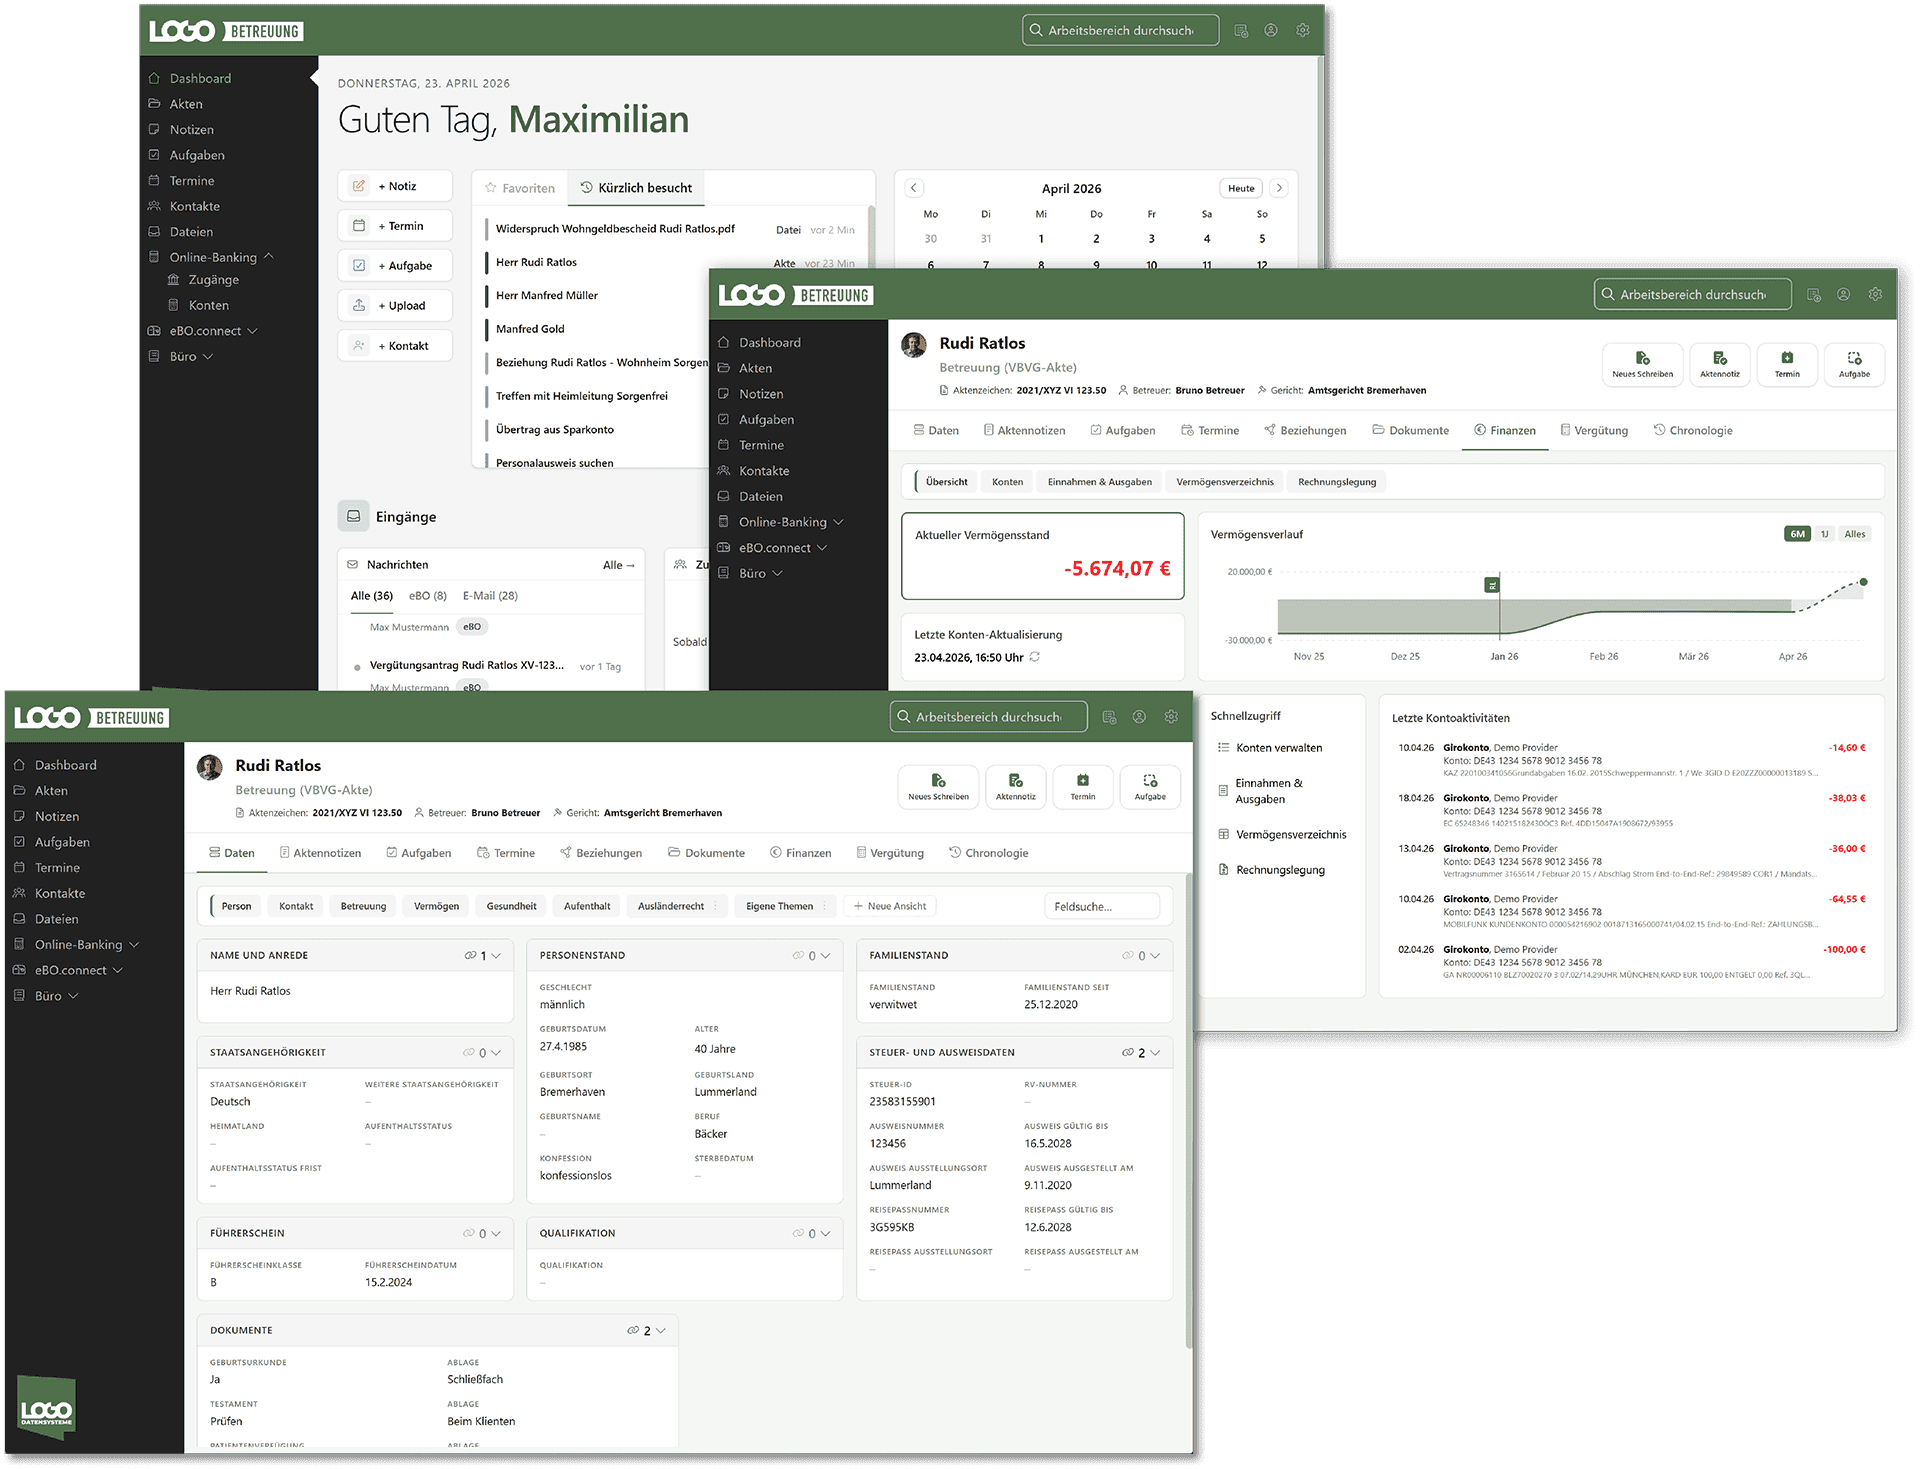
Task: Click the + Termin calendar icon on Dashboard
Action: (x=359, y=226)
